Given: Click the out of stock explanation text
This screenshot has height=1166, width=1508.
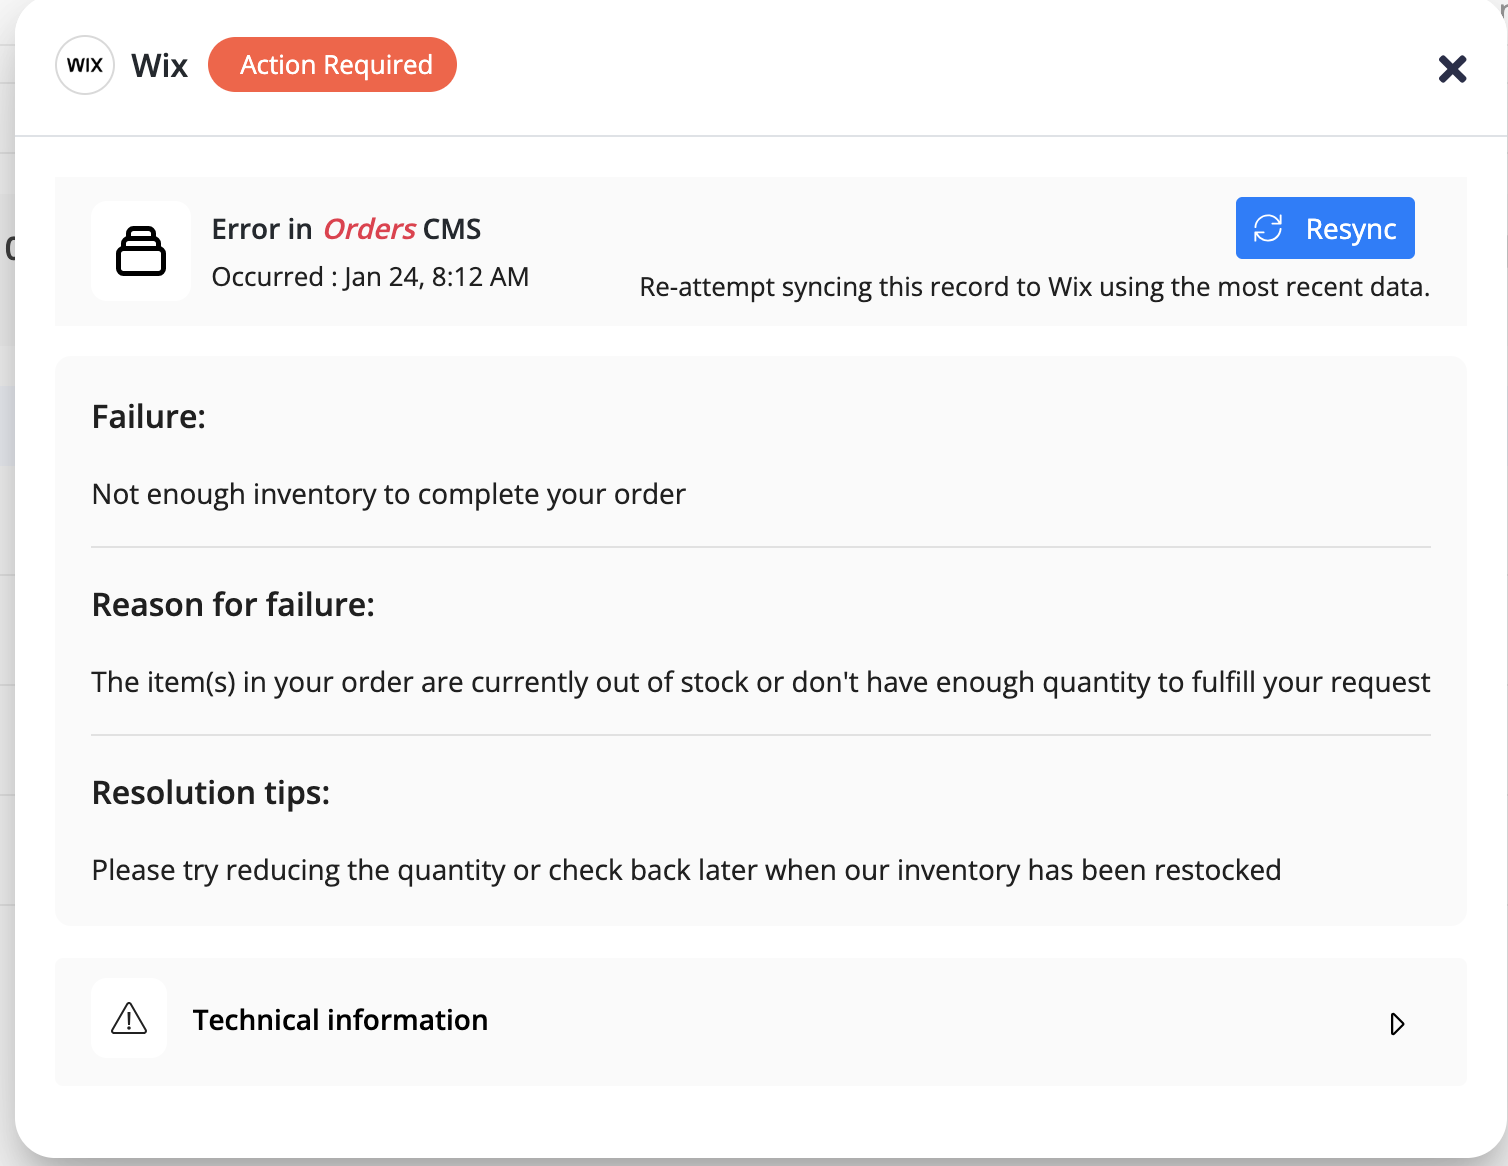Looking at the screenshot, I should pyautogui.click(x=760, y=682).
